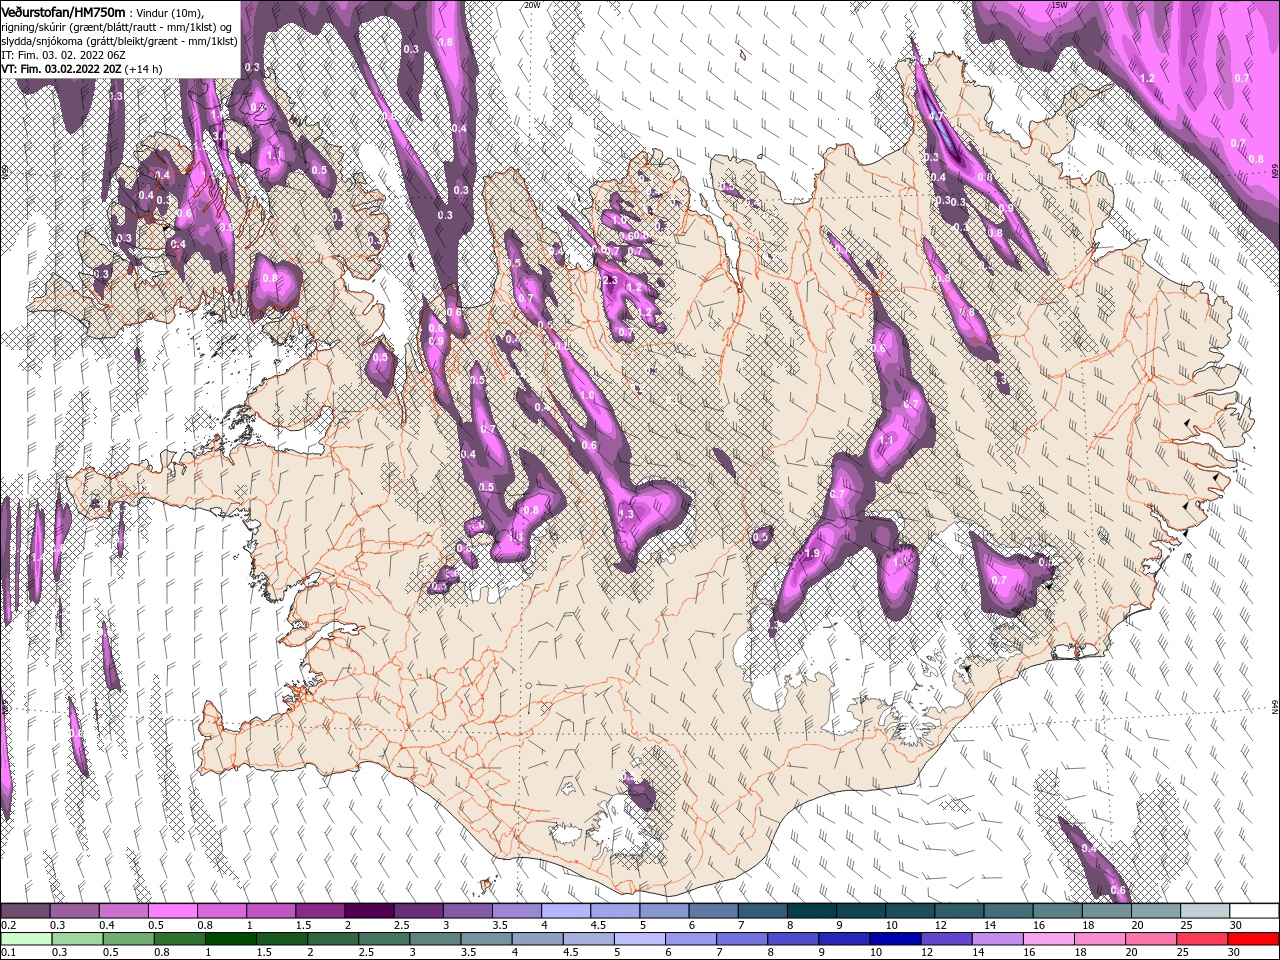This screenshot has height=960, width=1280.
Task: Select the snow legend swatch for 4–4.5
Action: [566, 911]
